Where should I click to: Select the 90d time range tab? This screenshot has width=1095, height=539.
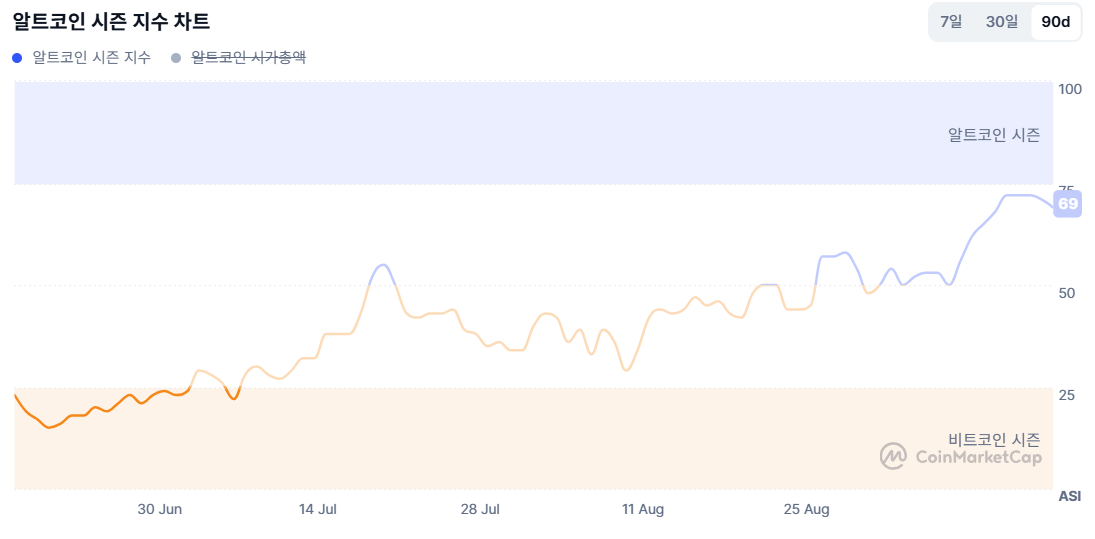(x=1055, y=22)
